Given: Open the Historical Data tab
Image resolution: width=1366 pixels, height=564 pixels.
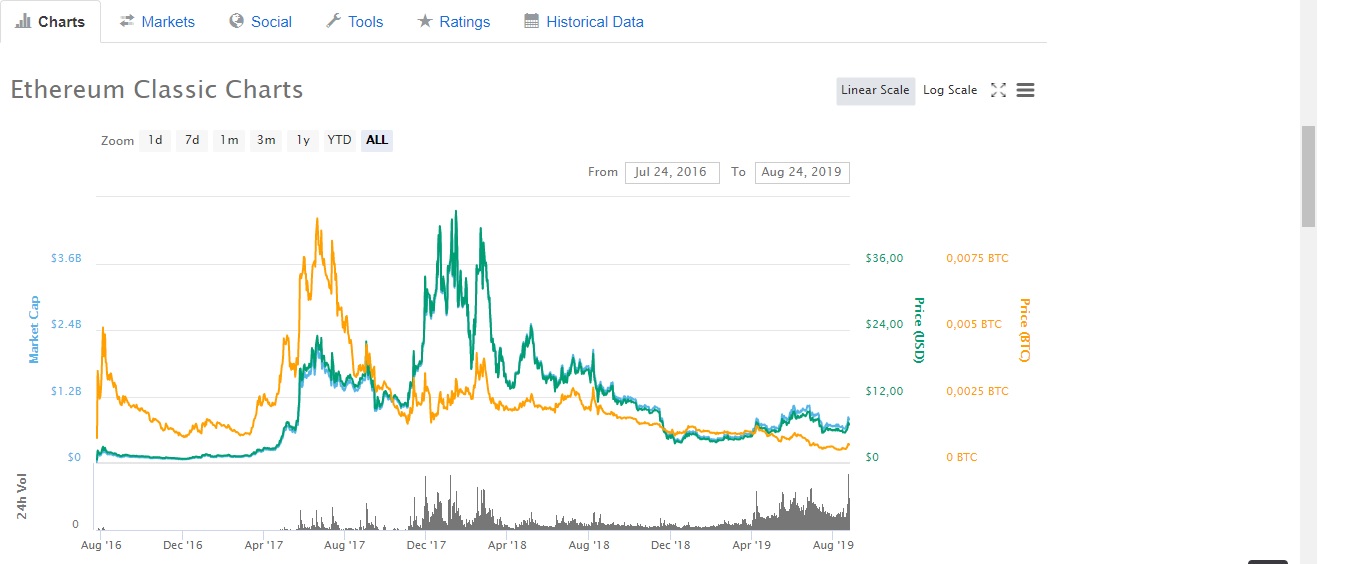Looking at the screenshot, I should (595, 21).
